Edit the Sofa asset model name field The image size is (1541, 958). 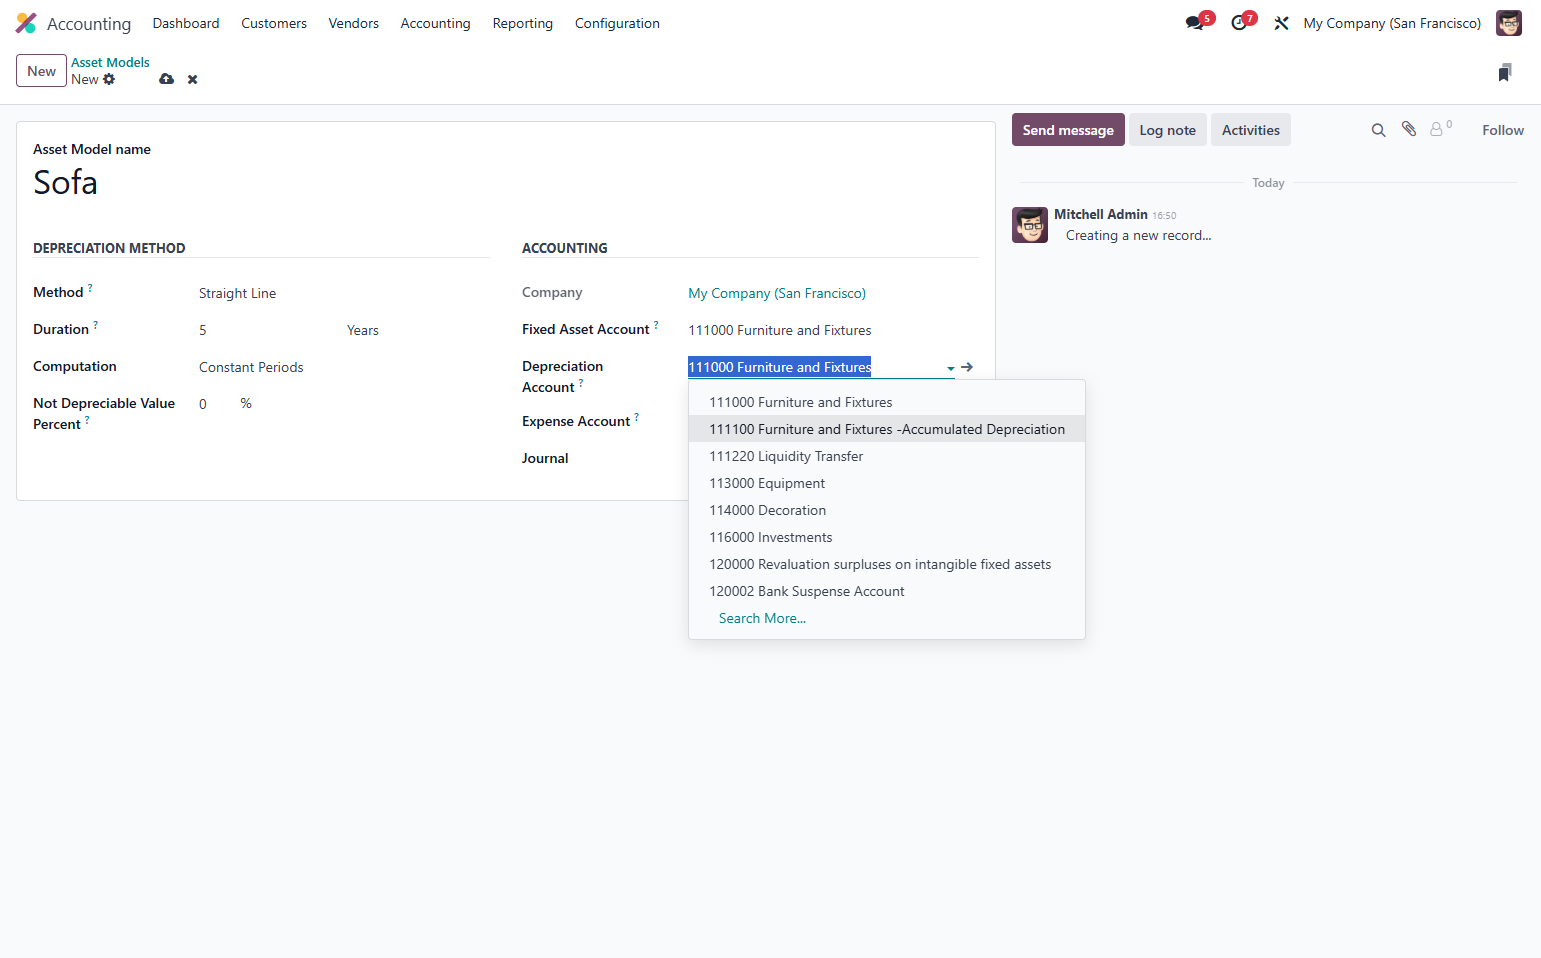pos(505,183)
